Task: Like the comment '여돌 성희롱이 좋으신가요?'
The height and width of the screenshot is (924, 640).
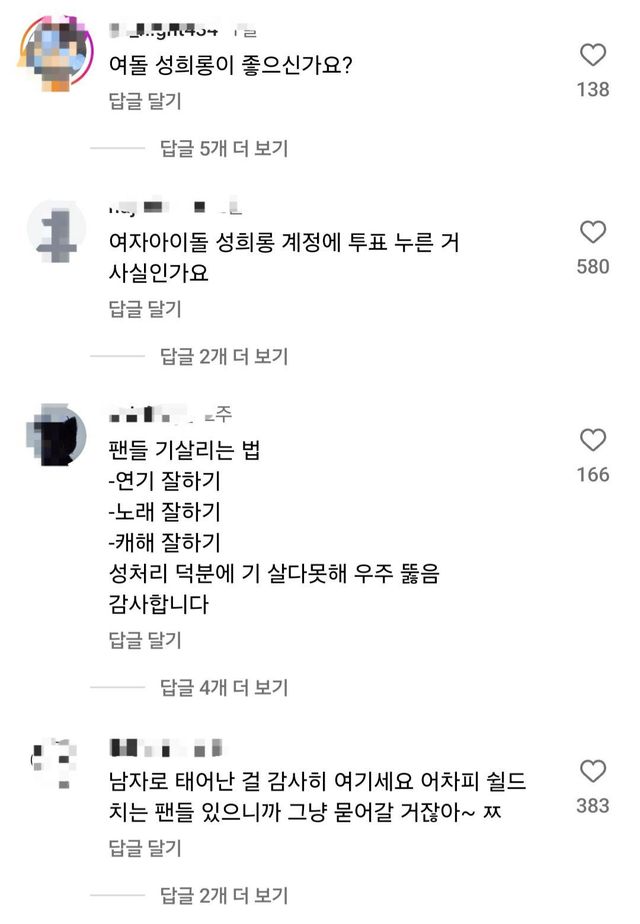Action: 593,55
